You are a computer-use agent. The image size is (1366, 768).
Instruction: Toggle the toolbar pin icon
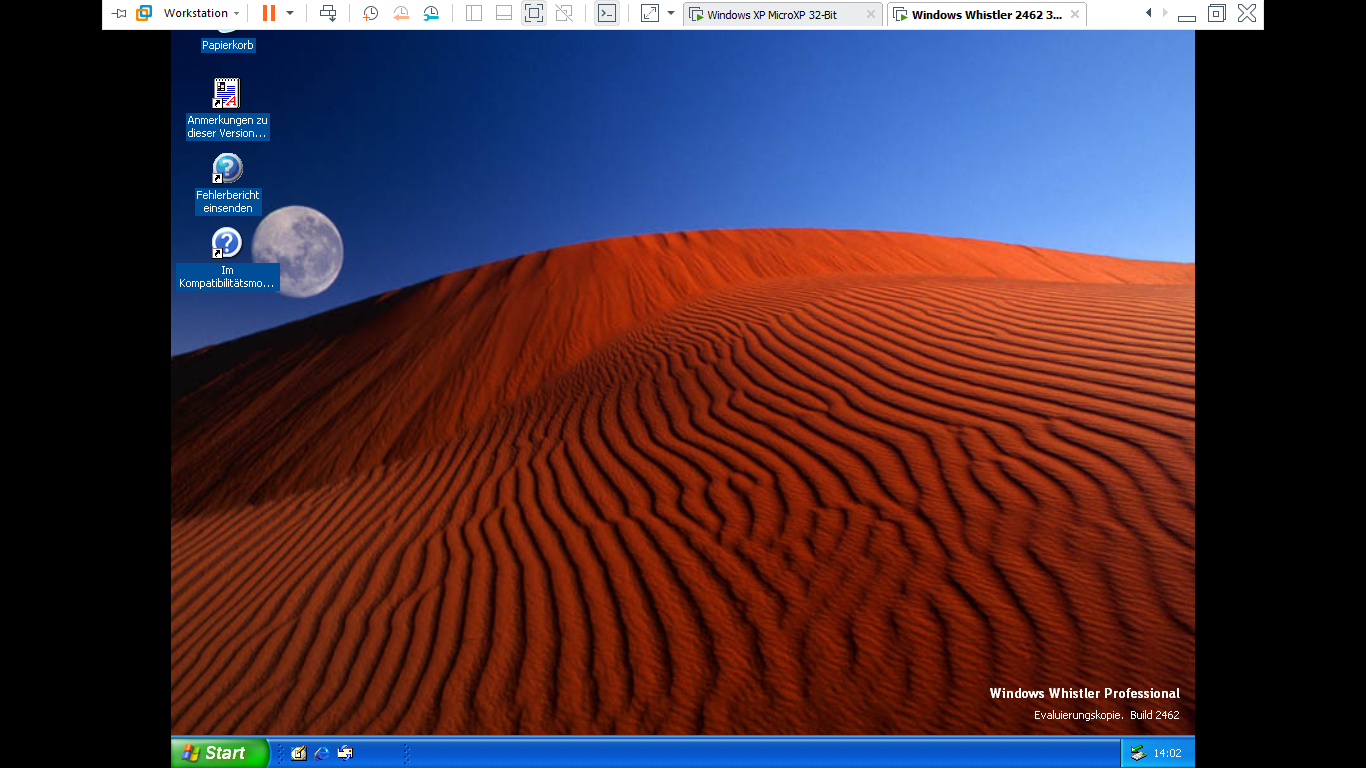119,14
